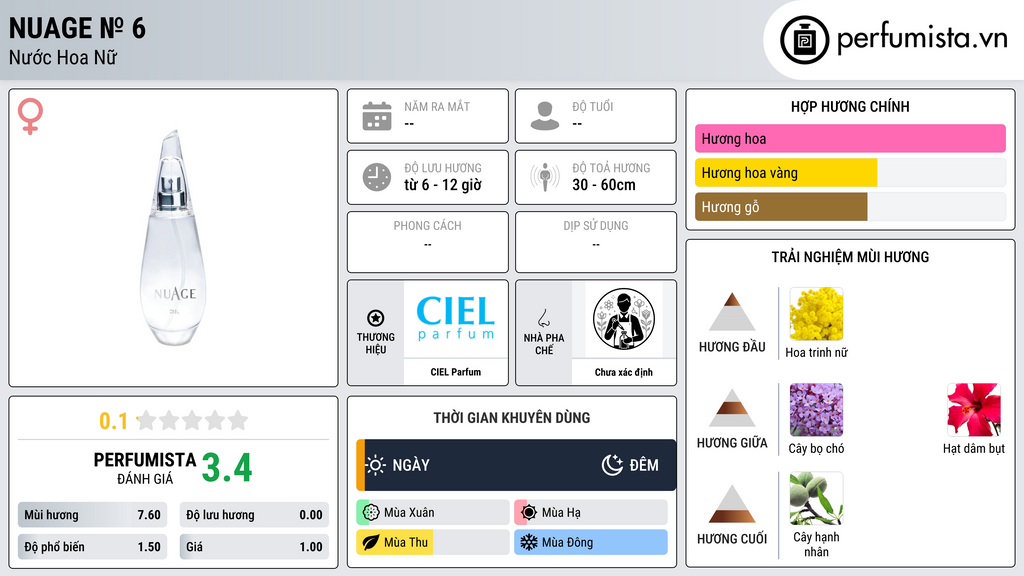Click the Hương hoa pink accord bar
The width and height of the screenshot is (1024, 576).
point(850,138)
